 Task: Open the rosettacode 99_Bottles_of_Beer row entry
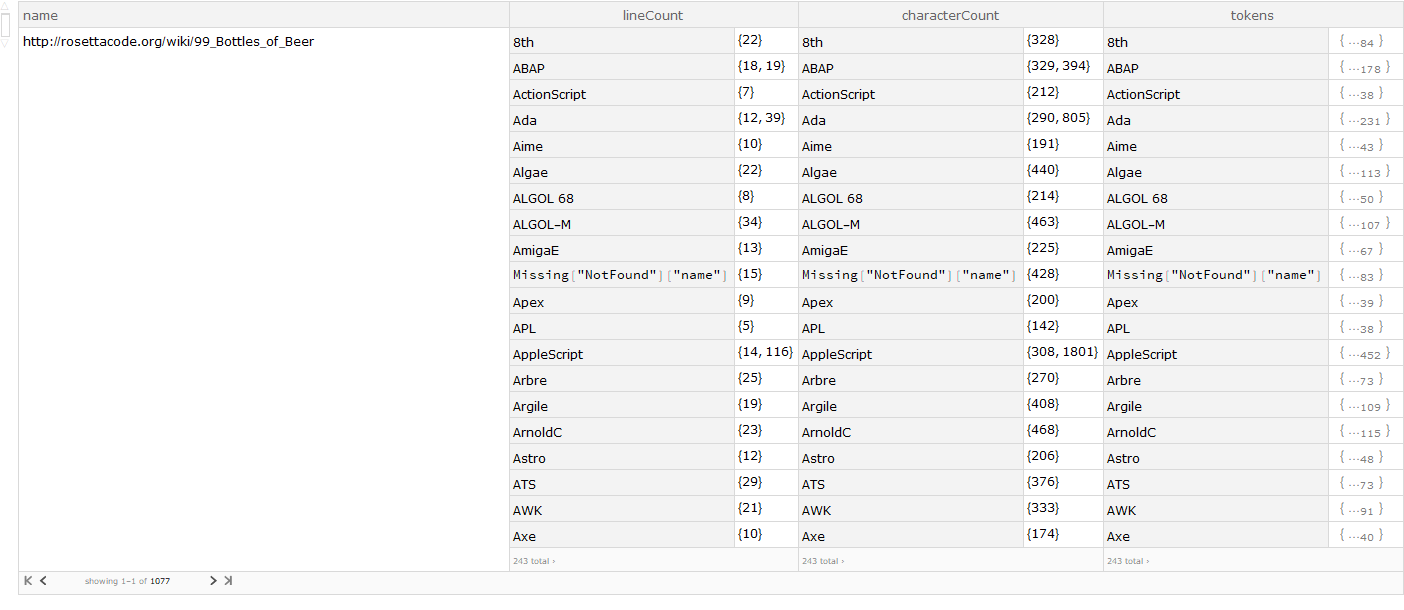coord(168,42)
